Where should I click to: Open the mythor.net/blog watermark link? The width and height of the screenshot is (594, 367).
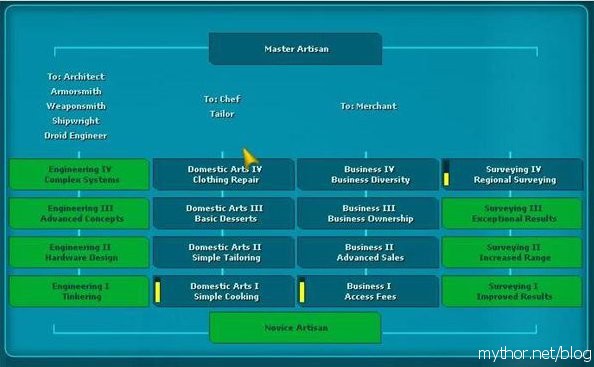pos(534,354)
